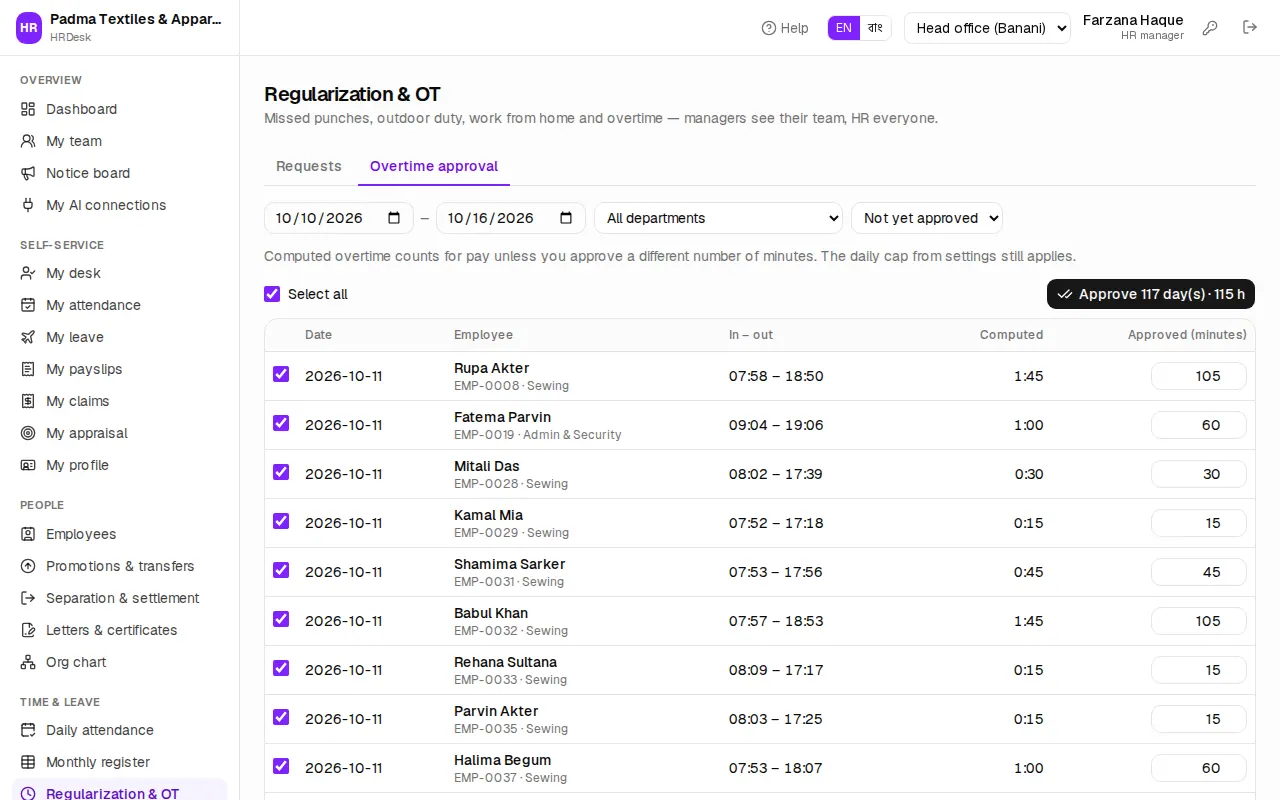1280x800 pixels.
Task: Click the Notice board megaphone icon
Action: [x=28, y=173]
